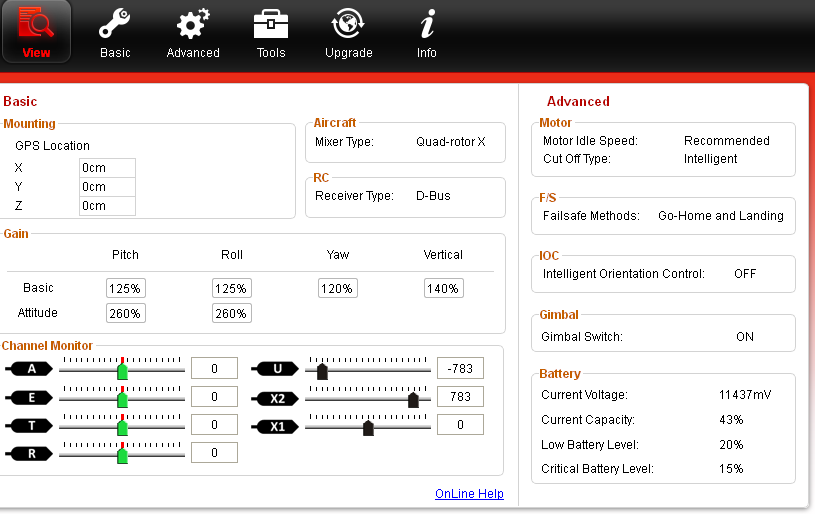Image resolution: width=815 pixels, height=514 pixels.
Task: Open the OnLine Help link
Action: [x=469, y=494]
